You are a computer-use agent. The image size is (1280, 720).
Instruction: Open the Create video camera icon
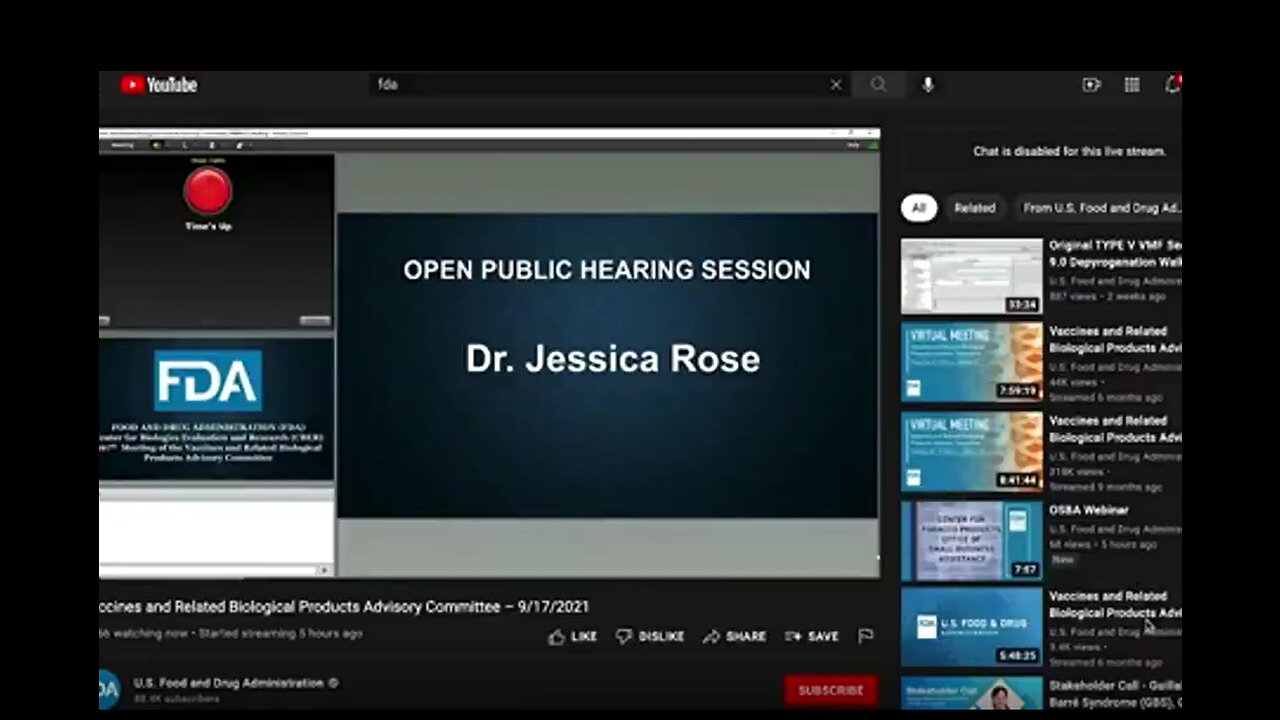(1091, 85)
